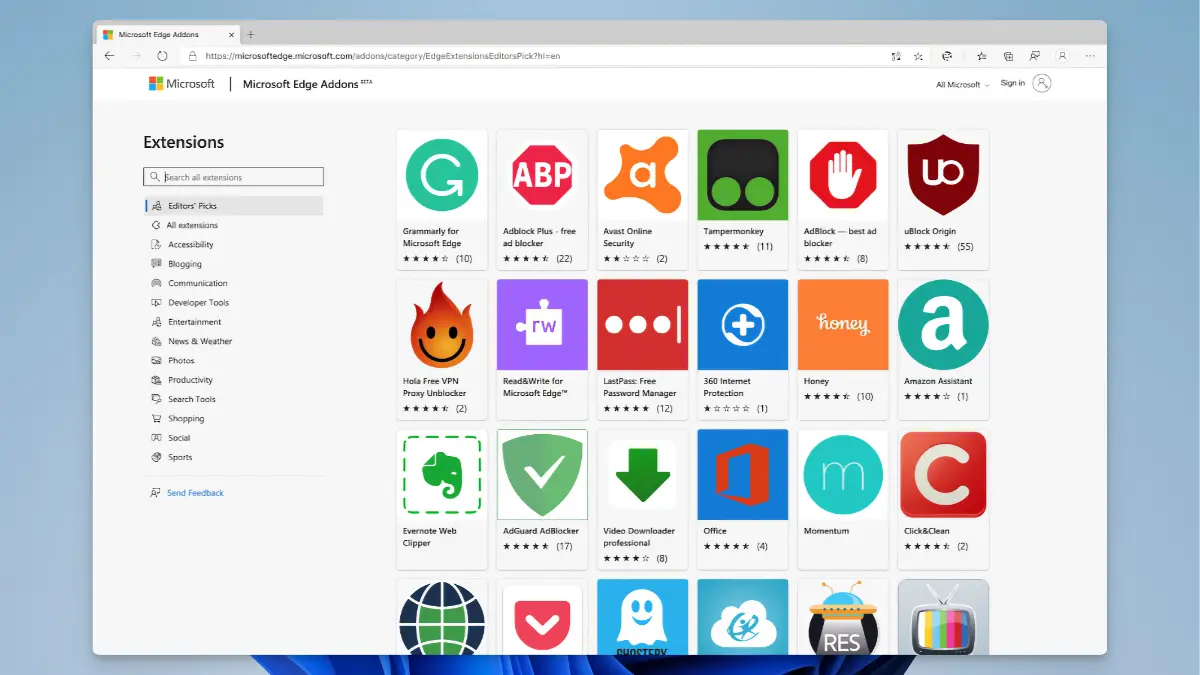Click the 'Honey' title text

point(816,381)
